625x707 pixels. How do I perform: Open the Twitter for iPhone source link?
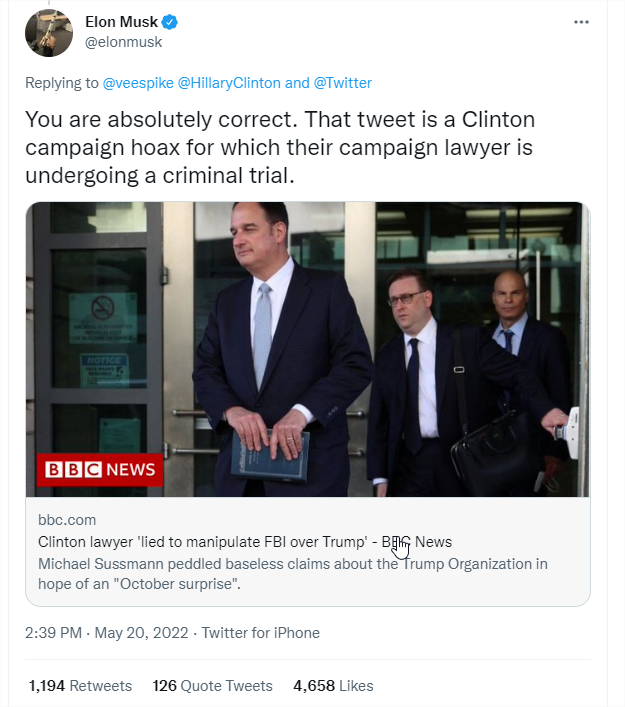(261, 633)
